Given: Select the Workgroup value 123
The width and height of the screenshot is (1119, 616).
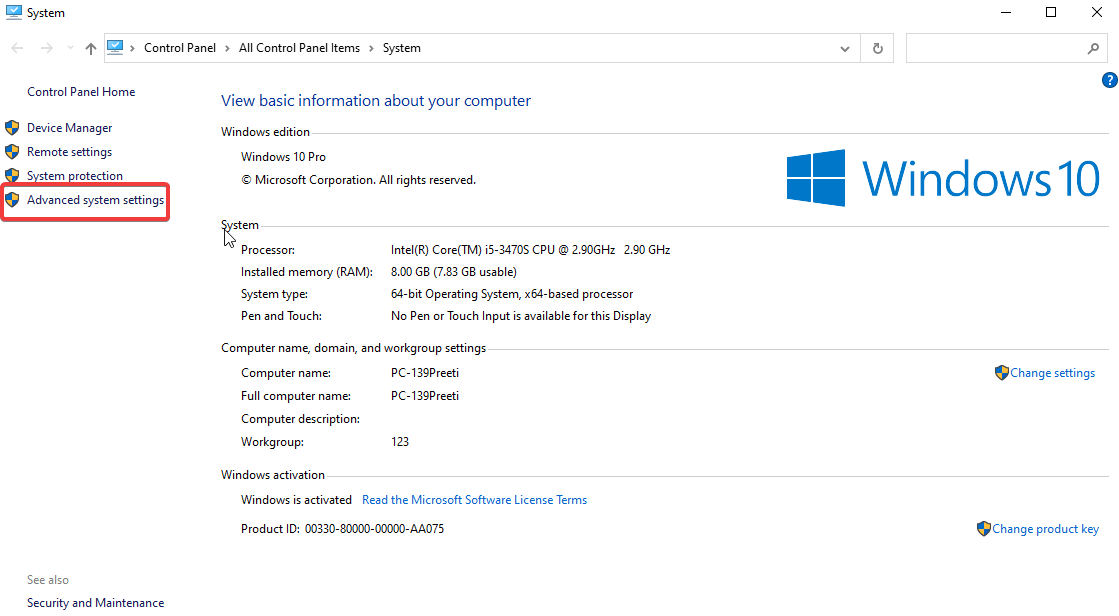Looking at the screenshot, I should (x=400, y=442).
